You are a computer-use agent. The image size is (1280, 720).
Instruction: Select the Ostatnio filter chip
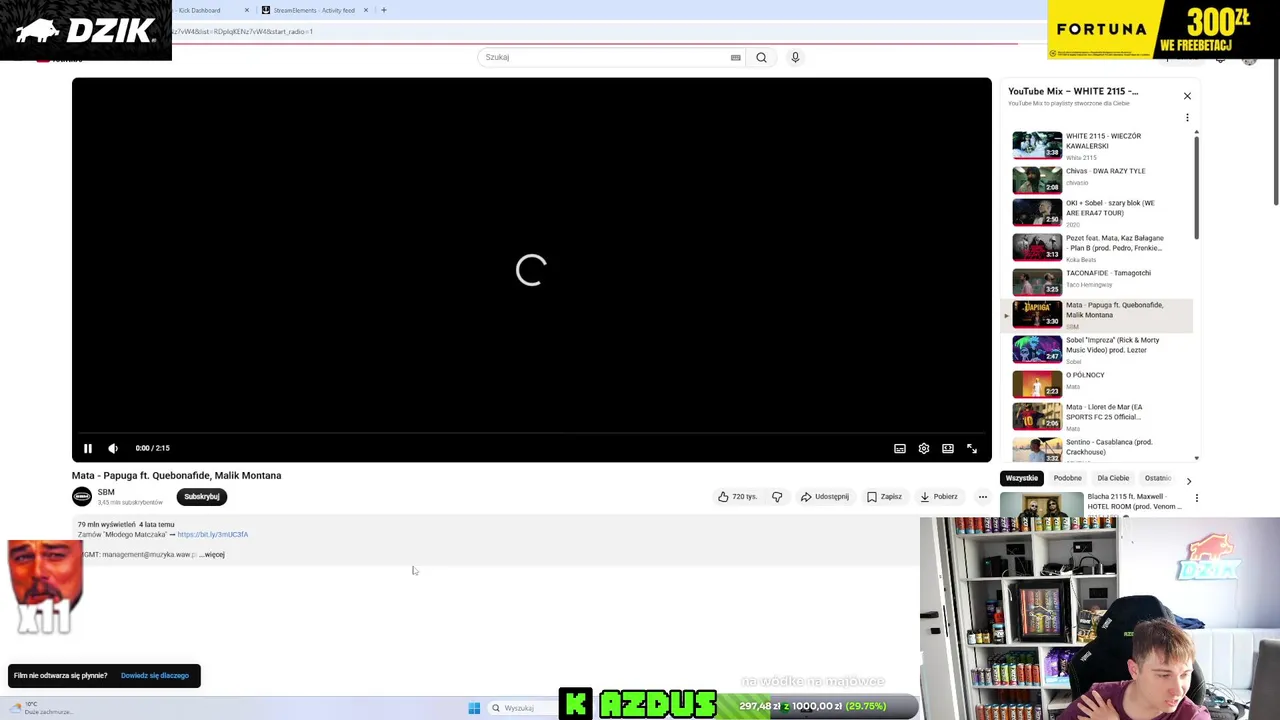(1158, 478)
